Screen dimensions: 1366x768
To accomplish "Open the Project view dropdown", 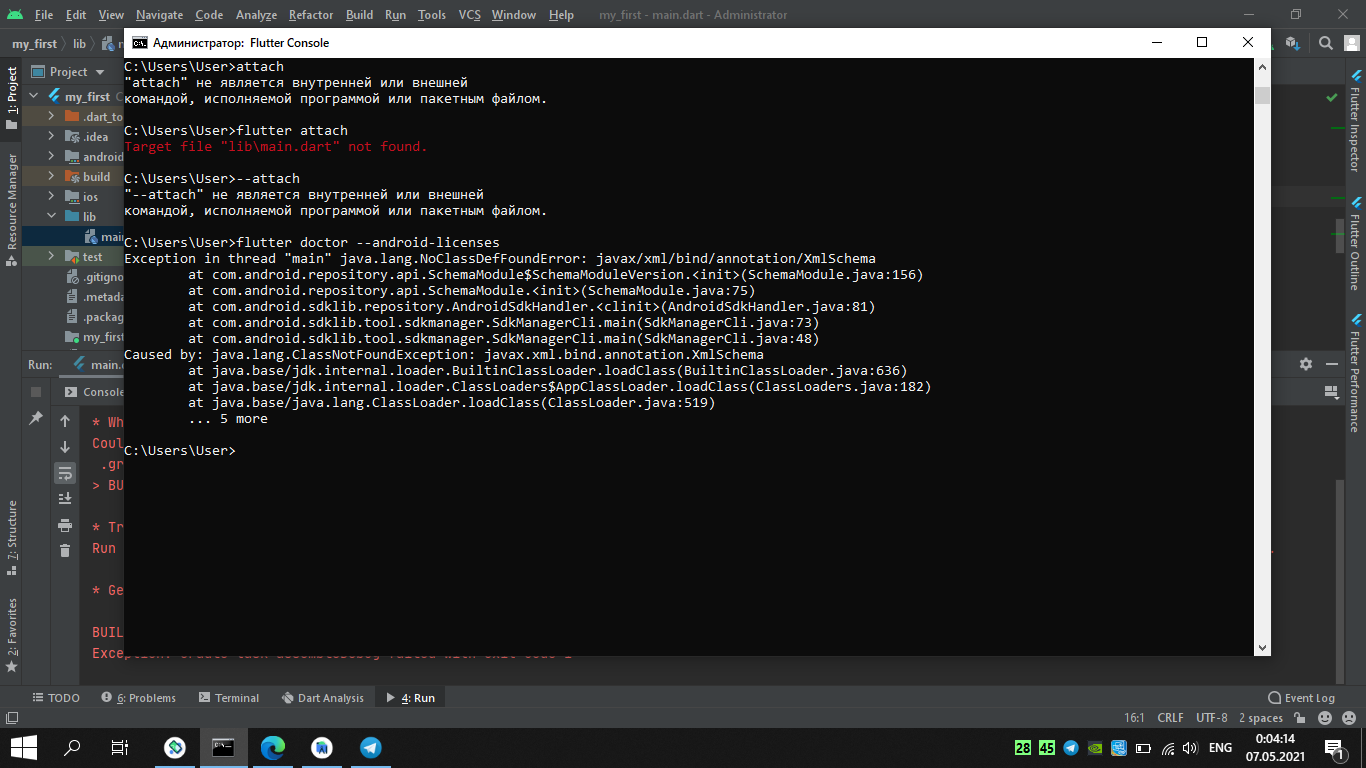I will 69,72.
